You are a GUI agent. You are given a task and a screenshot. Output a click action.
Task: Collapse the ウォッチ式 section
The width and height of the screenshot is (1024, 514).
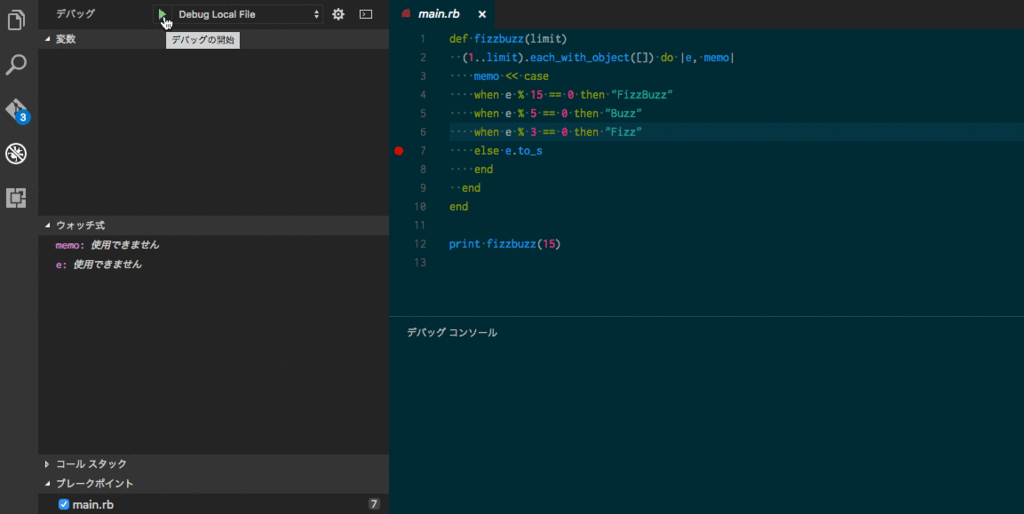(214, 225)
